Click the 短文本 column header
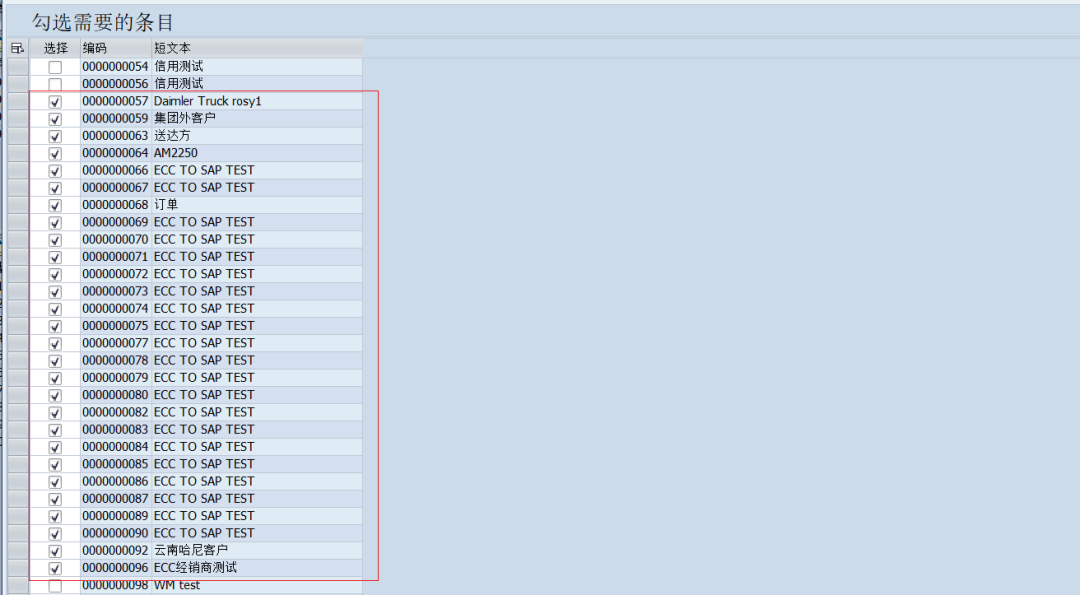Image resolution: width=1080 pixels, height=595 pixels. click(257, 48)
